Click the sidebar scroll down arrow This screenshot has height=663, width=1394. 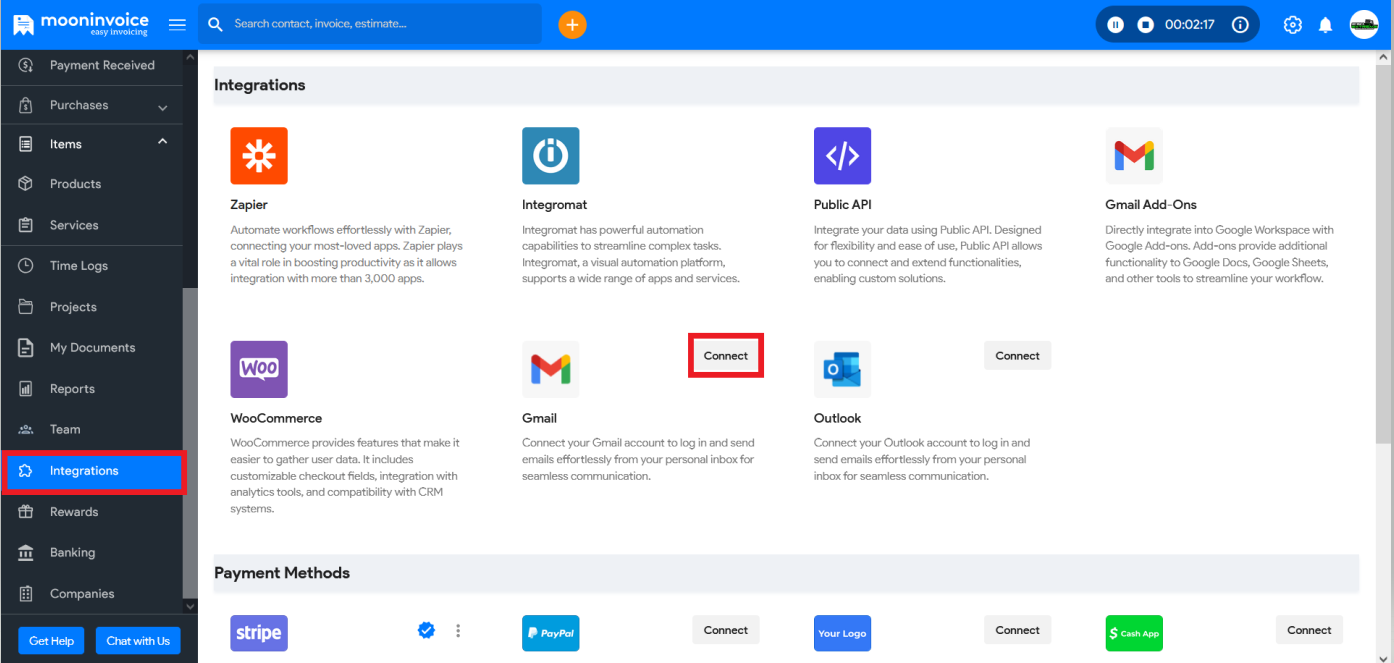point(190,607)
